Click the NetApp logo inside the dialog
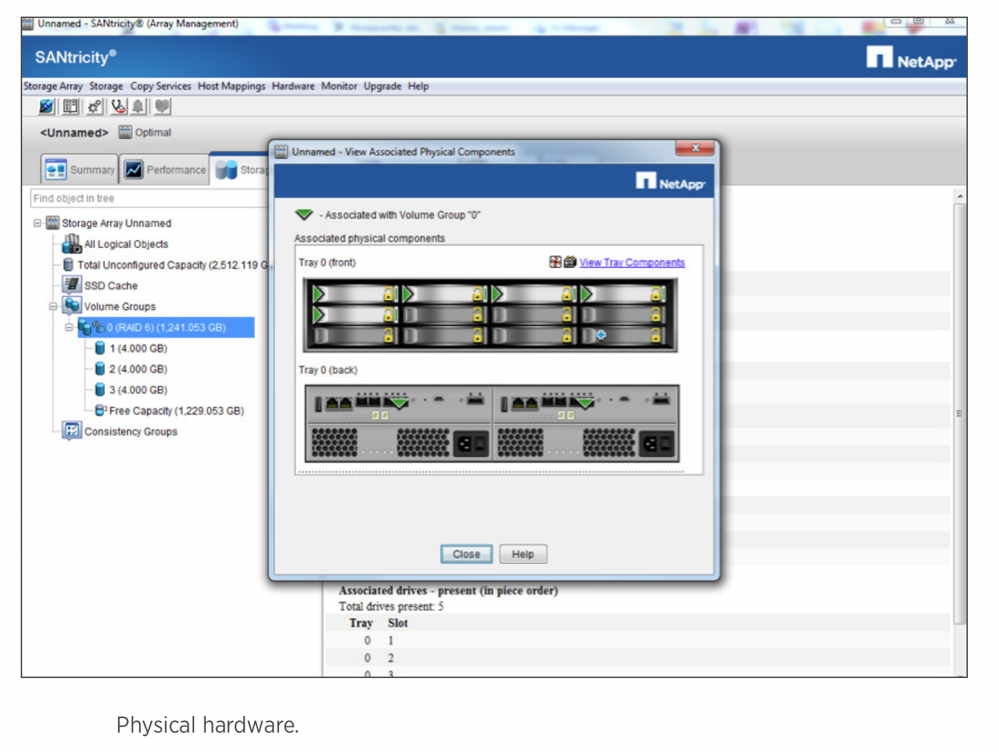The height and width of the screenshot is (752, 999). [x=670, y=182]
